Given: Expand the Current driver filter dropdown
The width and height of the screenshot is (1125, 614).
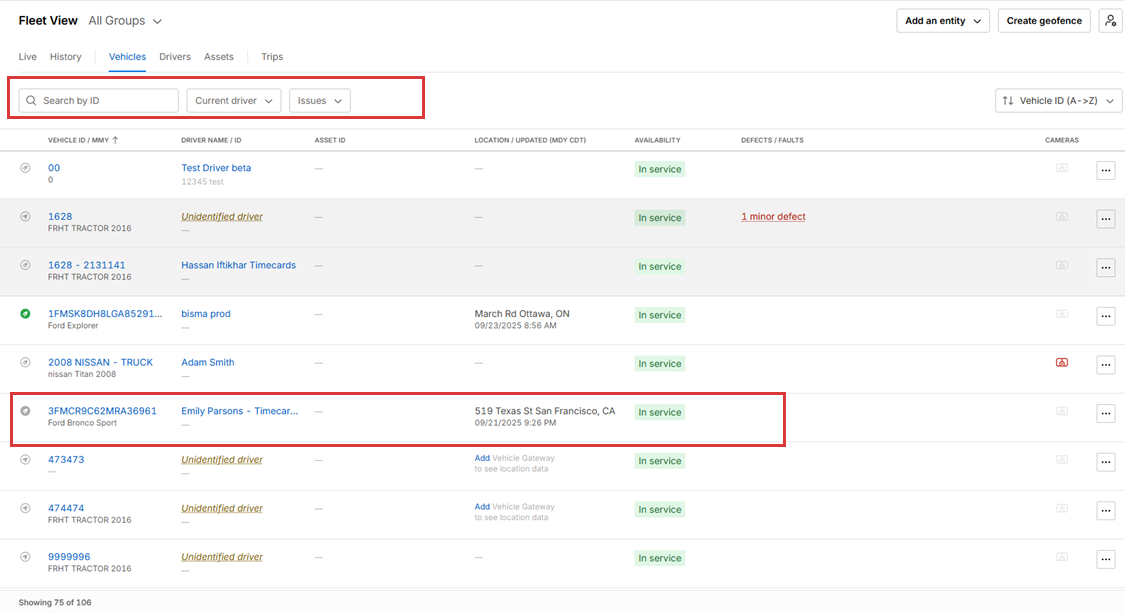Looking at the screenshot, I should click(233, 101).
